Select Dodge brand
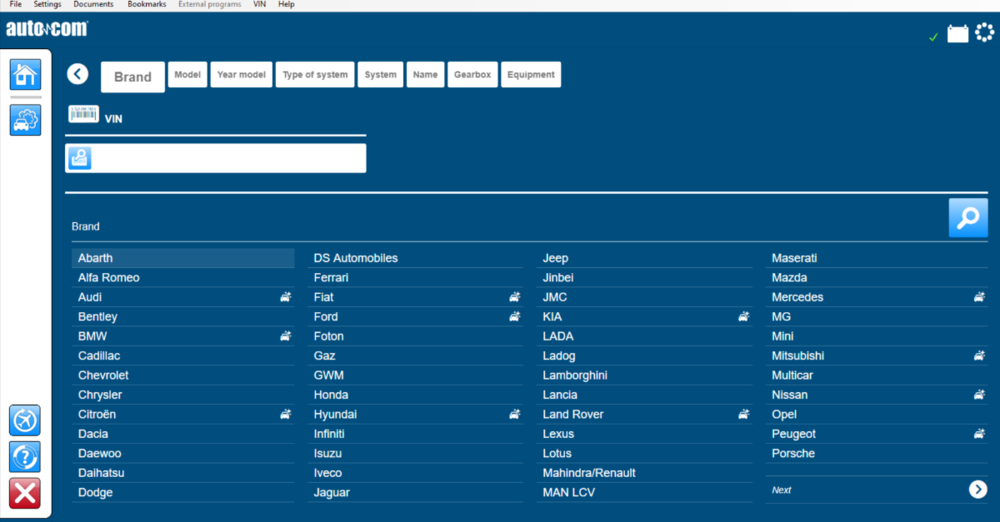The width and height of the screenshot is (1000, 522). coord(183,493)
